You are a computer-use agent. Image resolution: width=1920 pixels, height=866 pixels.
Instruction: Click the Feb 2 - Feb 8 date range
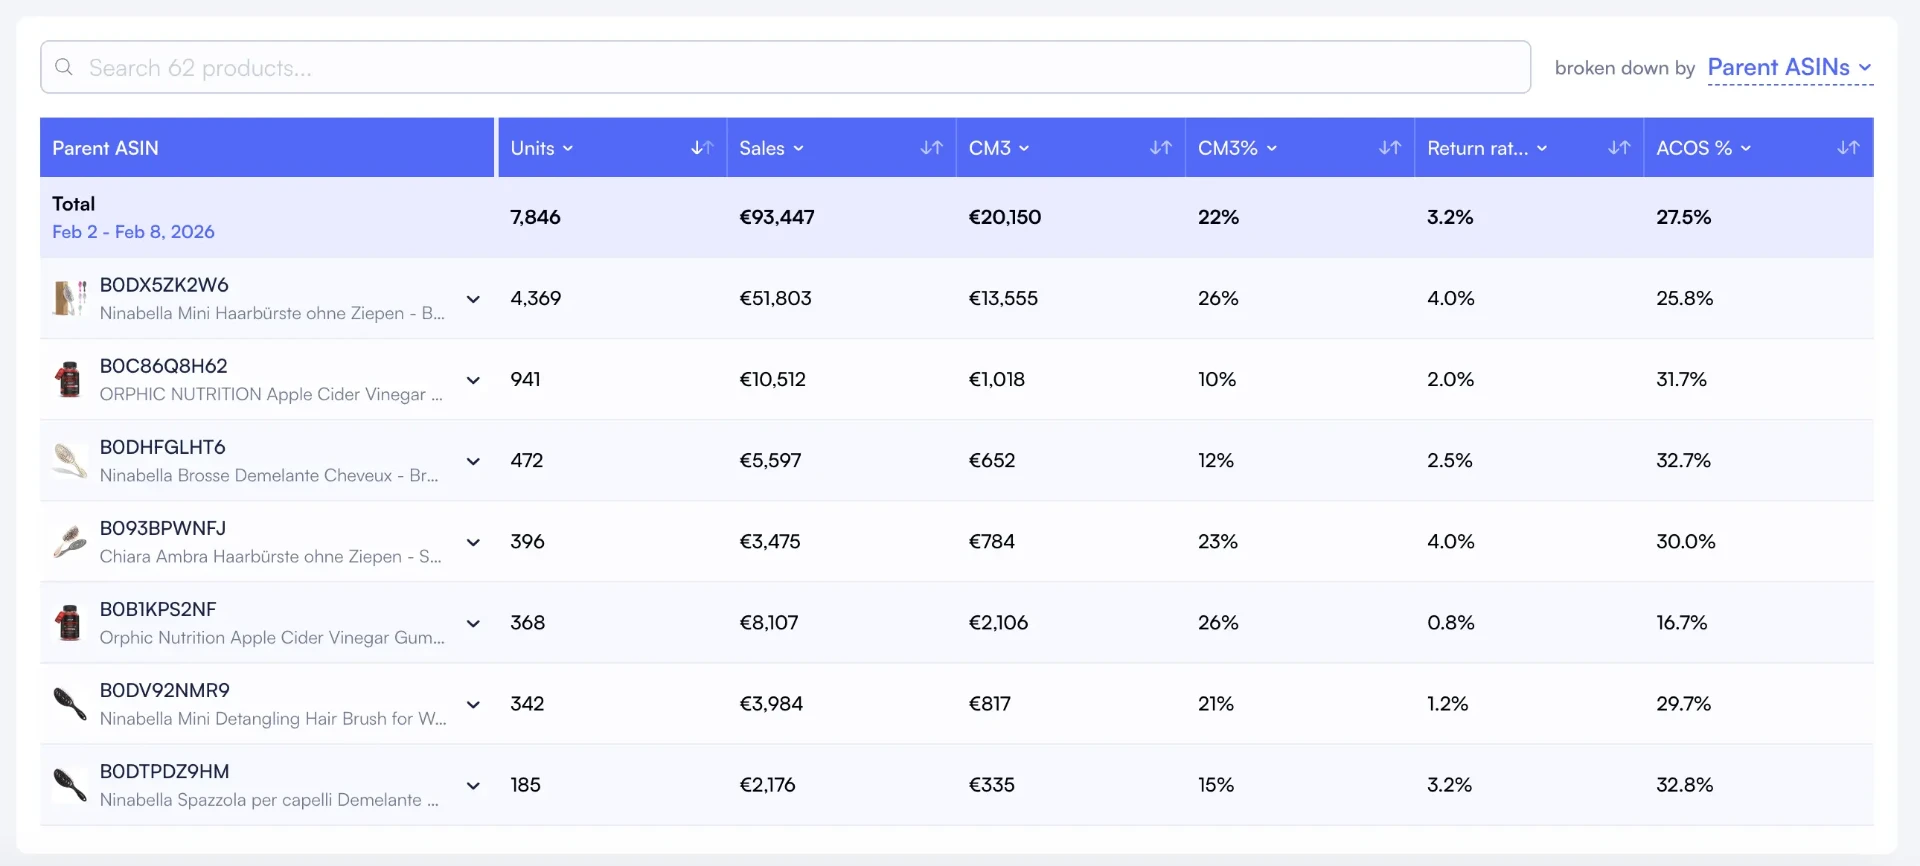133,232
